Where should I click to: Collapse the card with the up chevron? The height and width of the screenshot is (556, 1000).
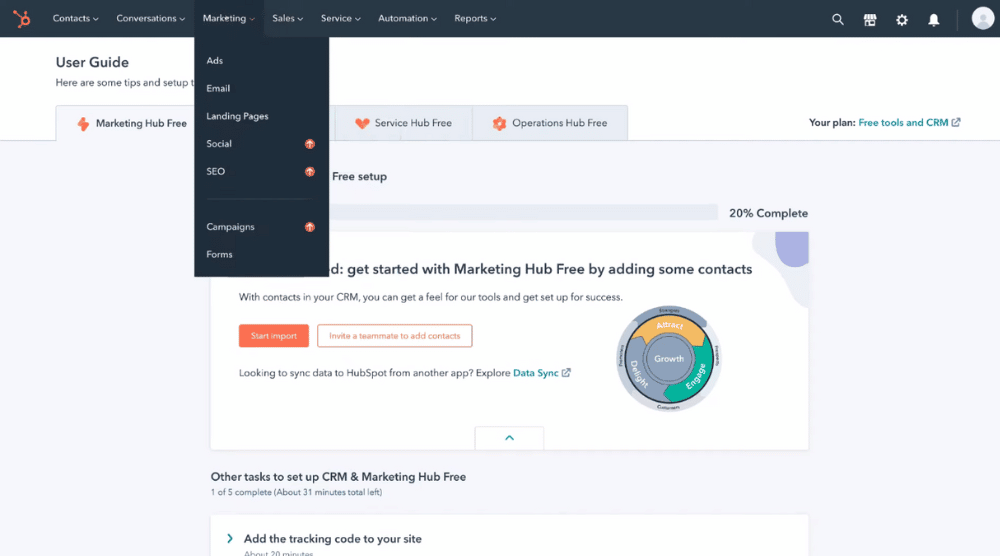pyautogui.click(x=509, y=438)
